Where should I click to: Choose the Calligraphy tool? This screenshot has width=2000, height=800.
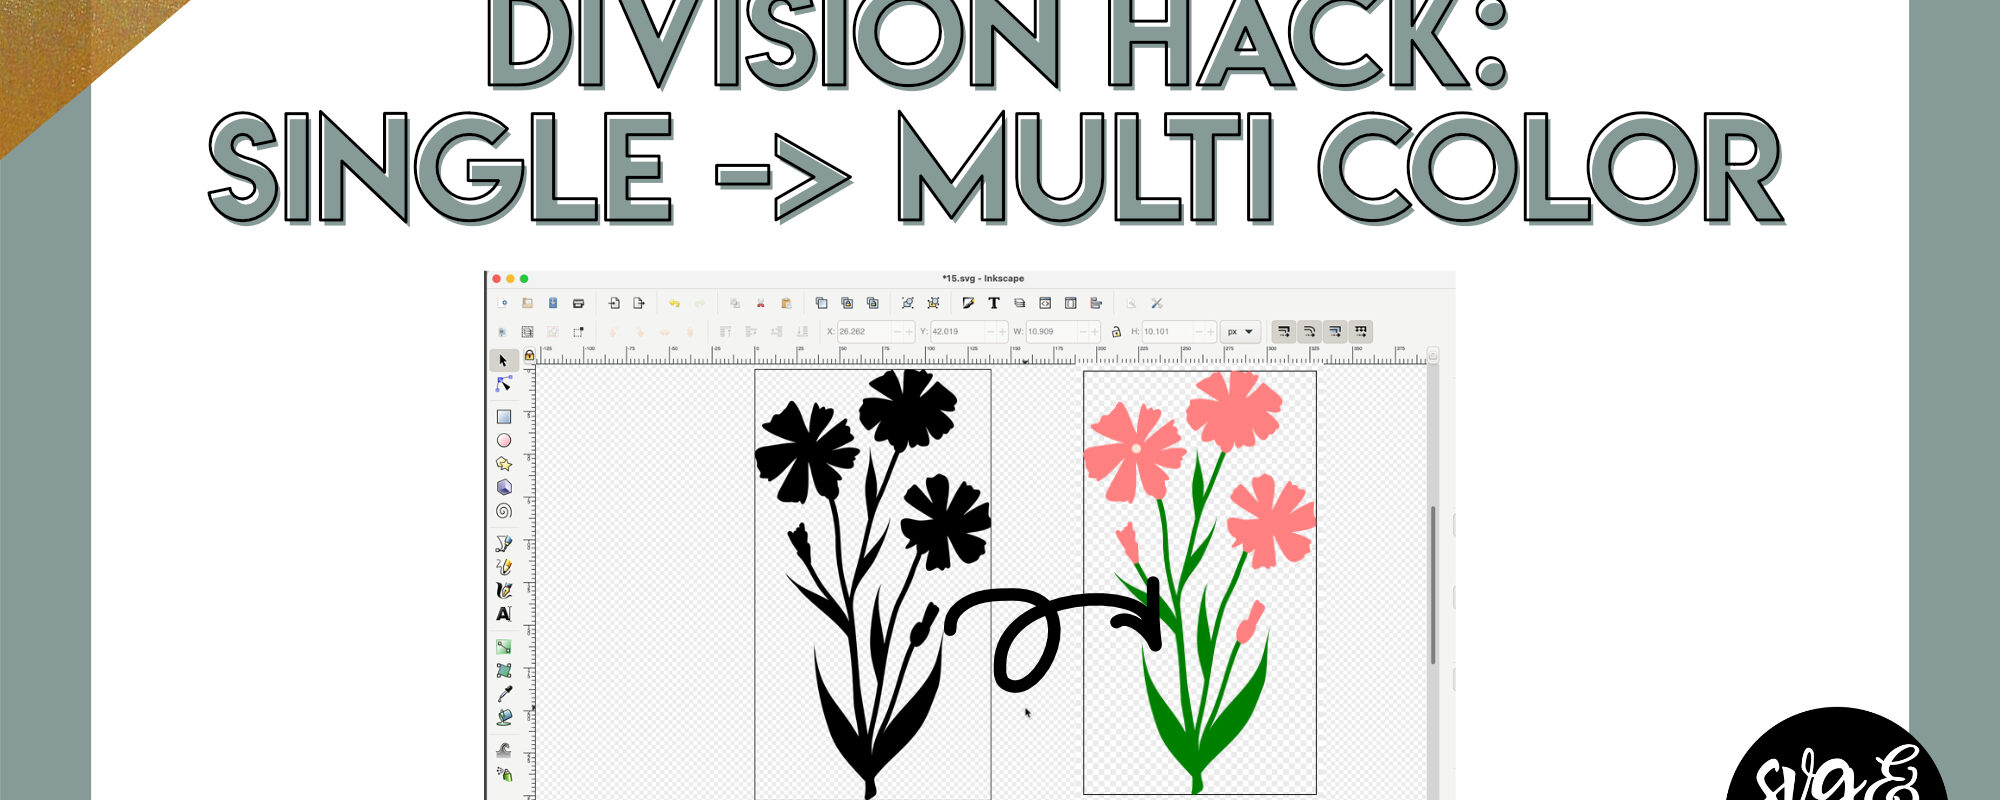click(504, 590)
